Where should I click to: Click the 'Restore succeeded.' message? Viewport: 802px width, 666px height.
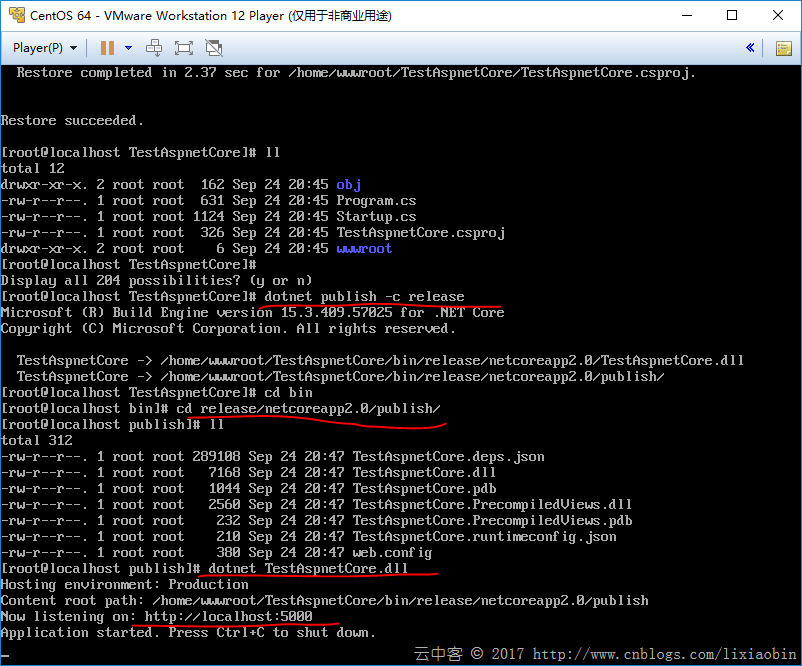pyautogui.click(x=72, y=121)
